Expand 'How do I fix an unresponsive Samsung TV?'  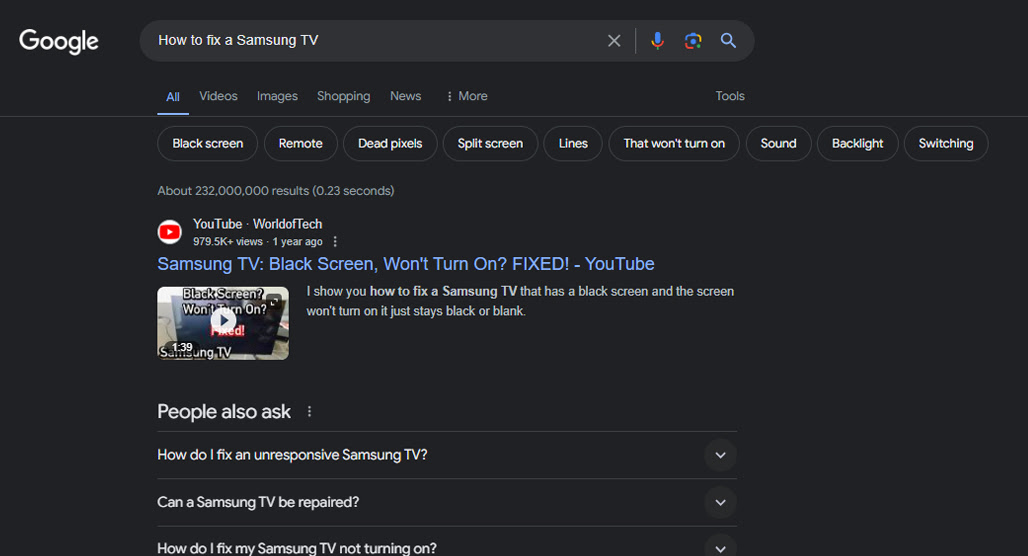coord(447,455)
